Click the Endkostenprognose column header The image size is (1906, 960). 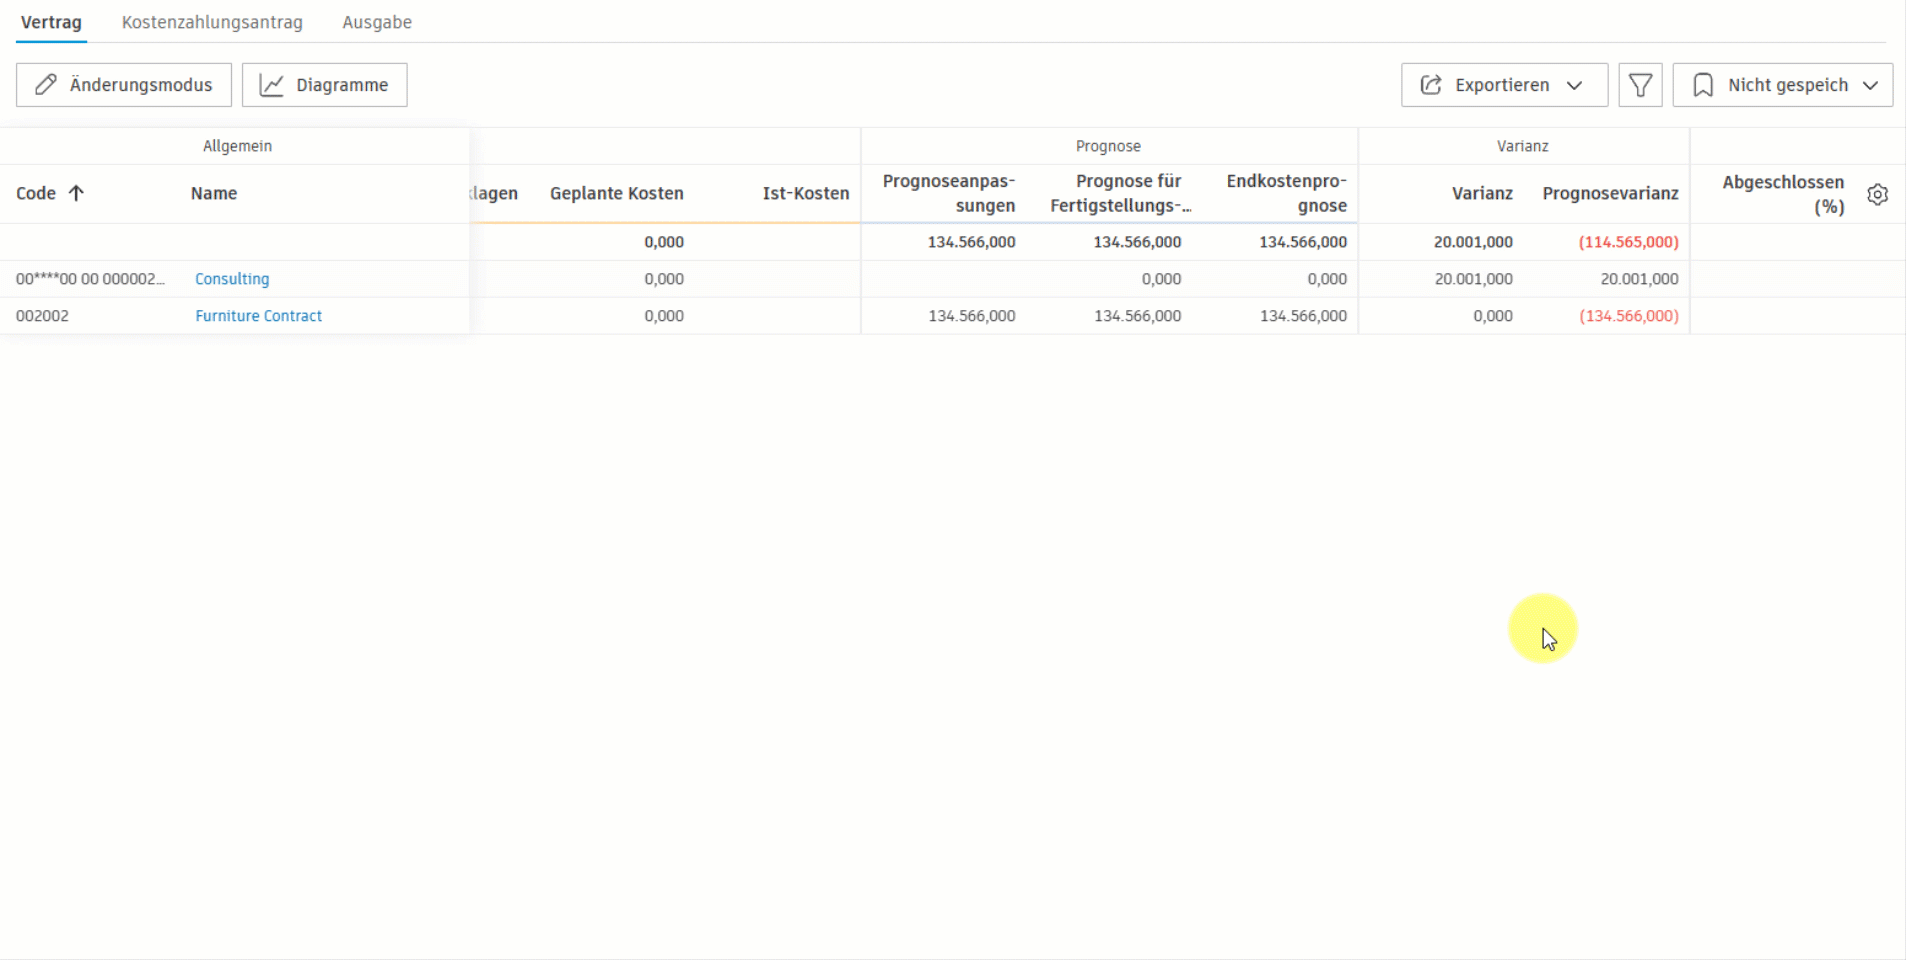click(x=1286, y=193)
